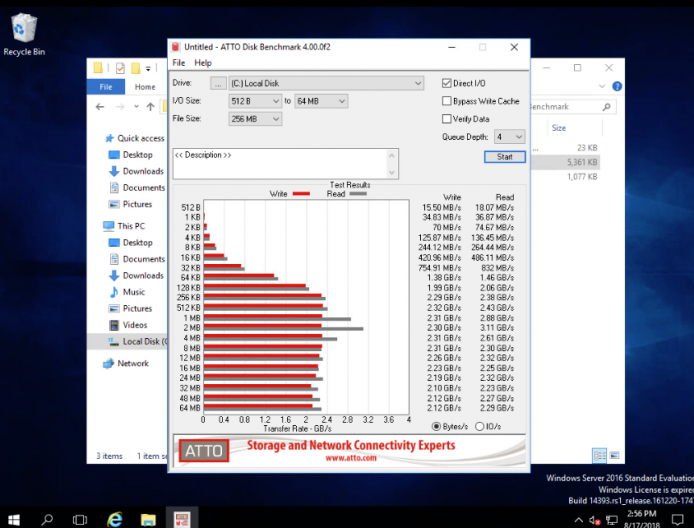Click Explorer properties quick-access icon
Screen dimensions: 694x528
[x=120, y=69]
